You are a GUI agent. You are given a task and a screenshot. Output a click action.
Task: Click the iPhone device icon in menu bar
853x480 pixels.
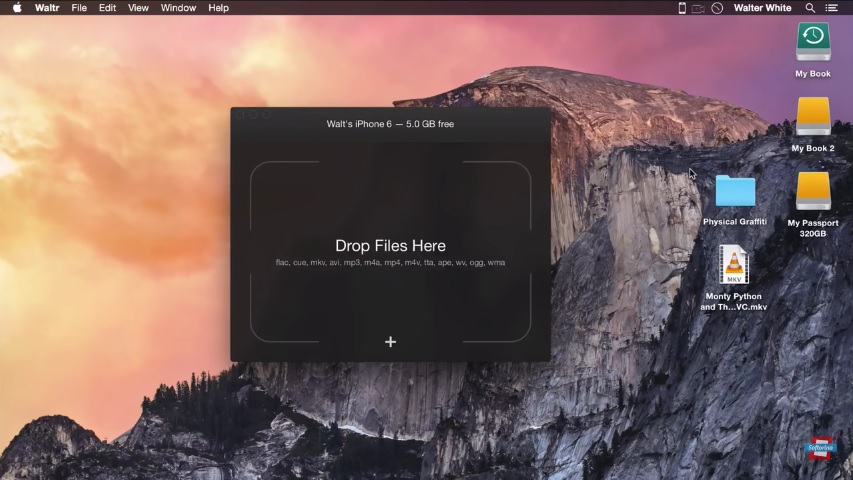[682, 8]
